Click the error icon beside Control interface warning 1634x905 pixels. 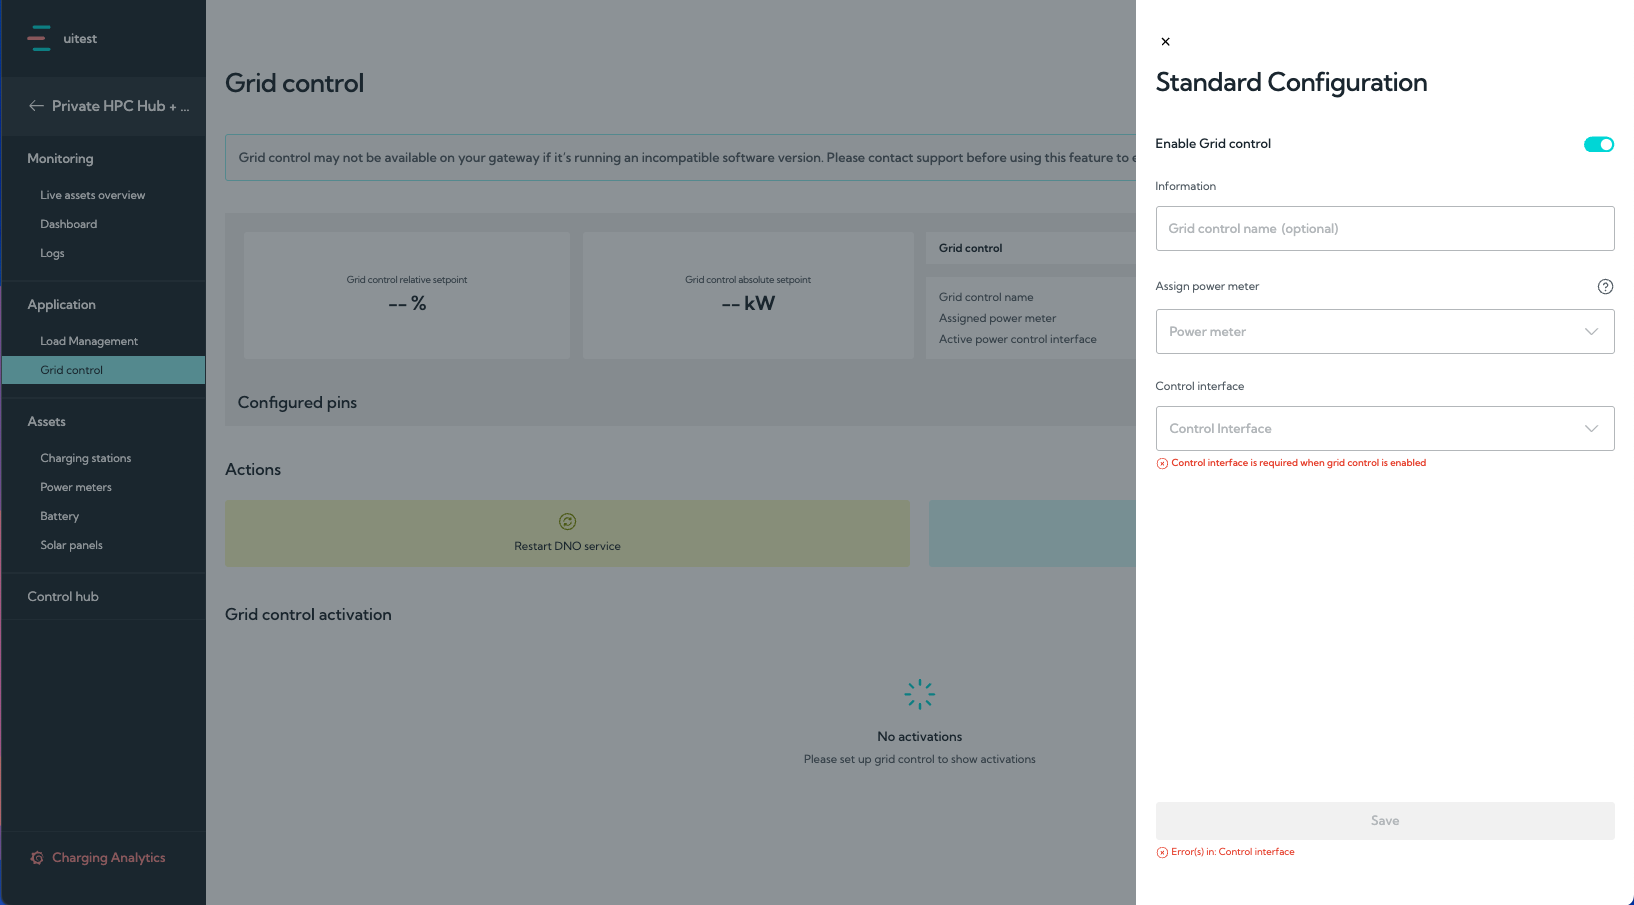click(x=1162, y=463)
